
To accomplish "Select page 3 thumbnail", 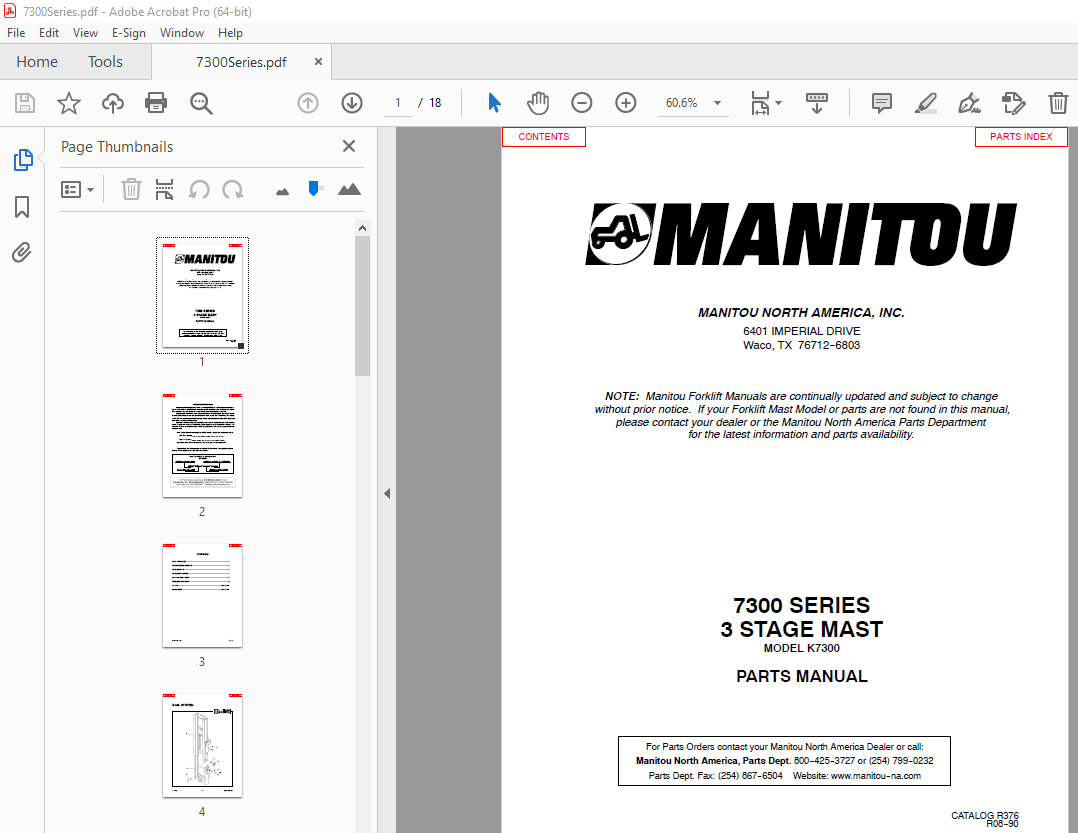I will click(x=202, y=595).
